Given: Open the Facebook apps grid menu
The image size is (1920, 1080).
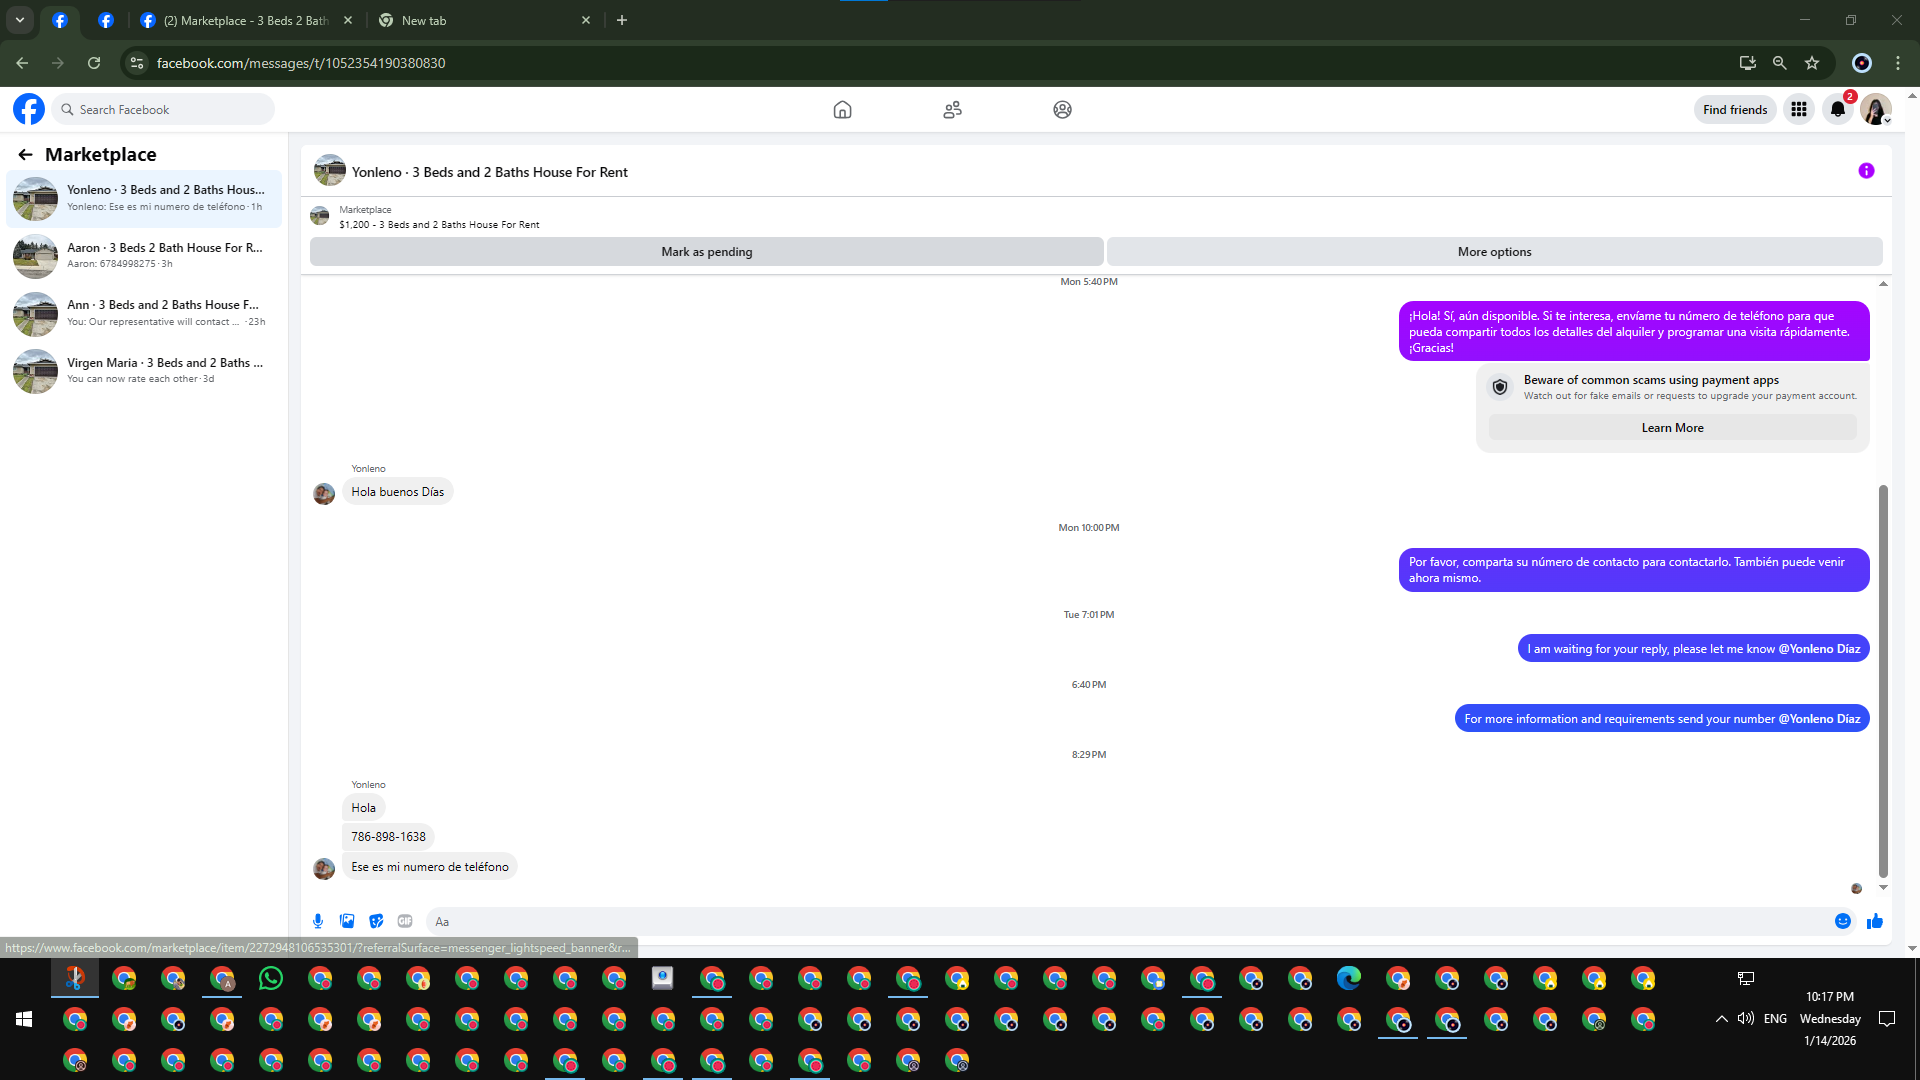Looking at the screenshot, I should coord(1798,110).
